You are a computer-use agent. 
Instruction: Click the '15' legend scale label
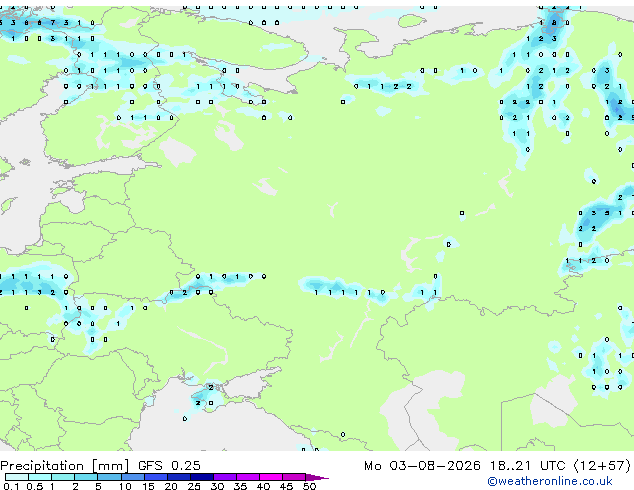tap(148, 486)
